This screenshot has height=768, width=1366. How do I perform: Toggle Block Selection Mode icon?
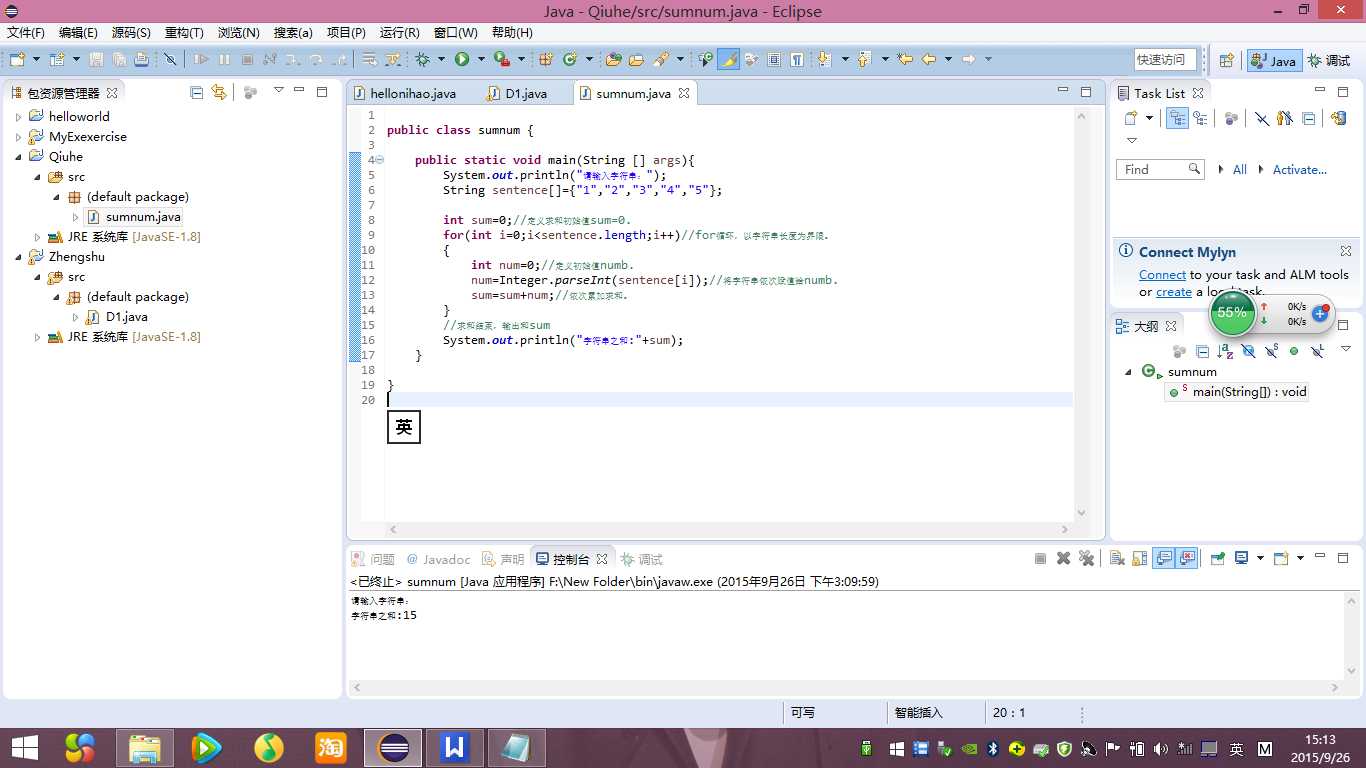point(773,60)
